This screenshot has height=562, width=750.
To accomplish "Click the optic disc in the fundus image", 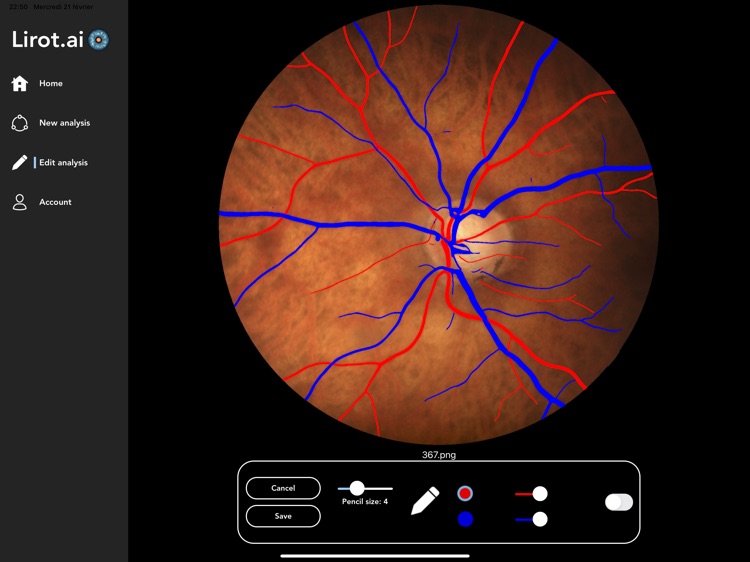I will [471, 237].
